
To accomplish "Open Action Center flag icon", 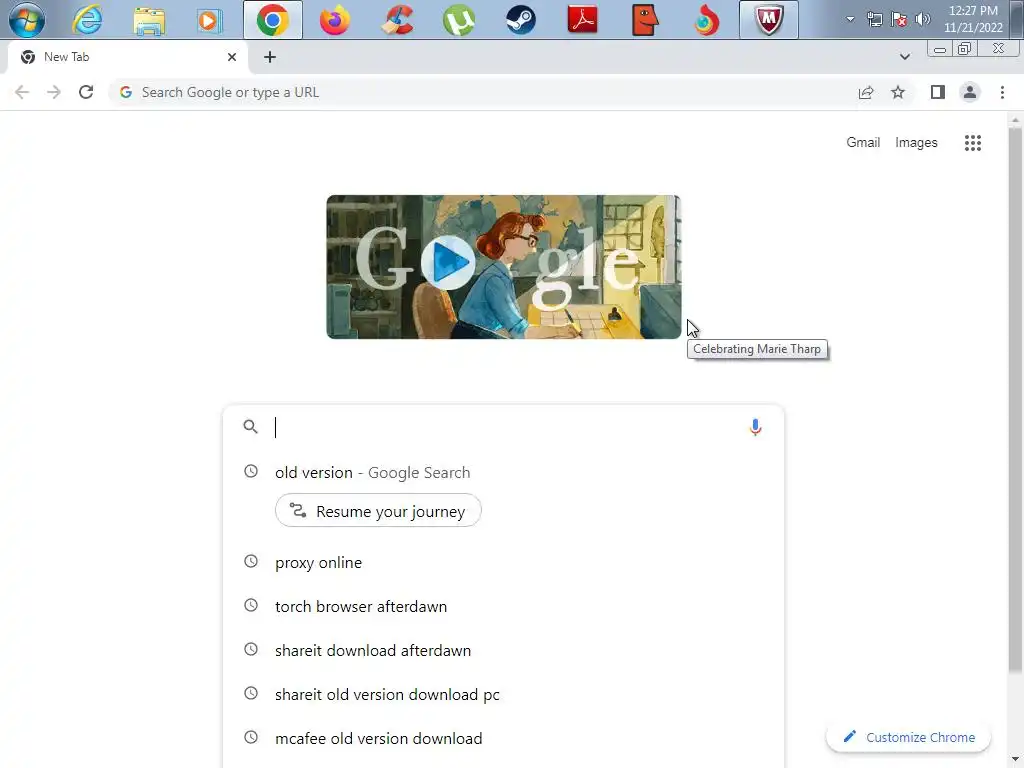I will [899, 19].
